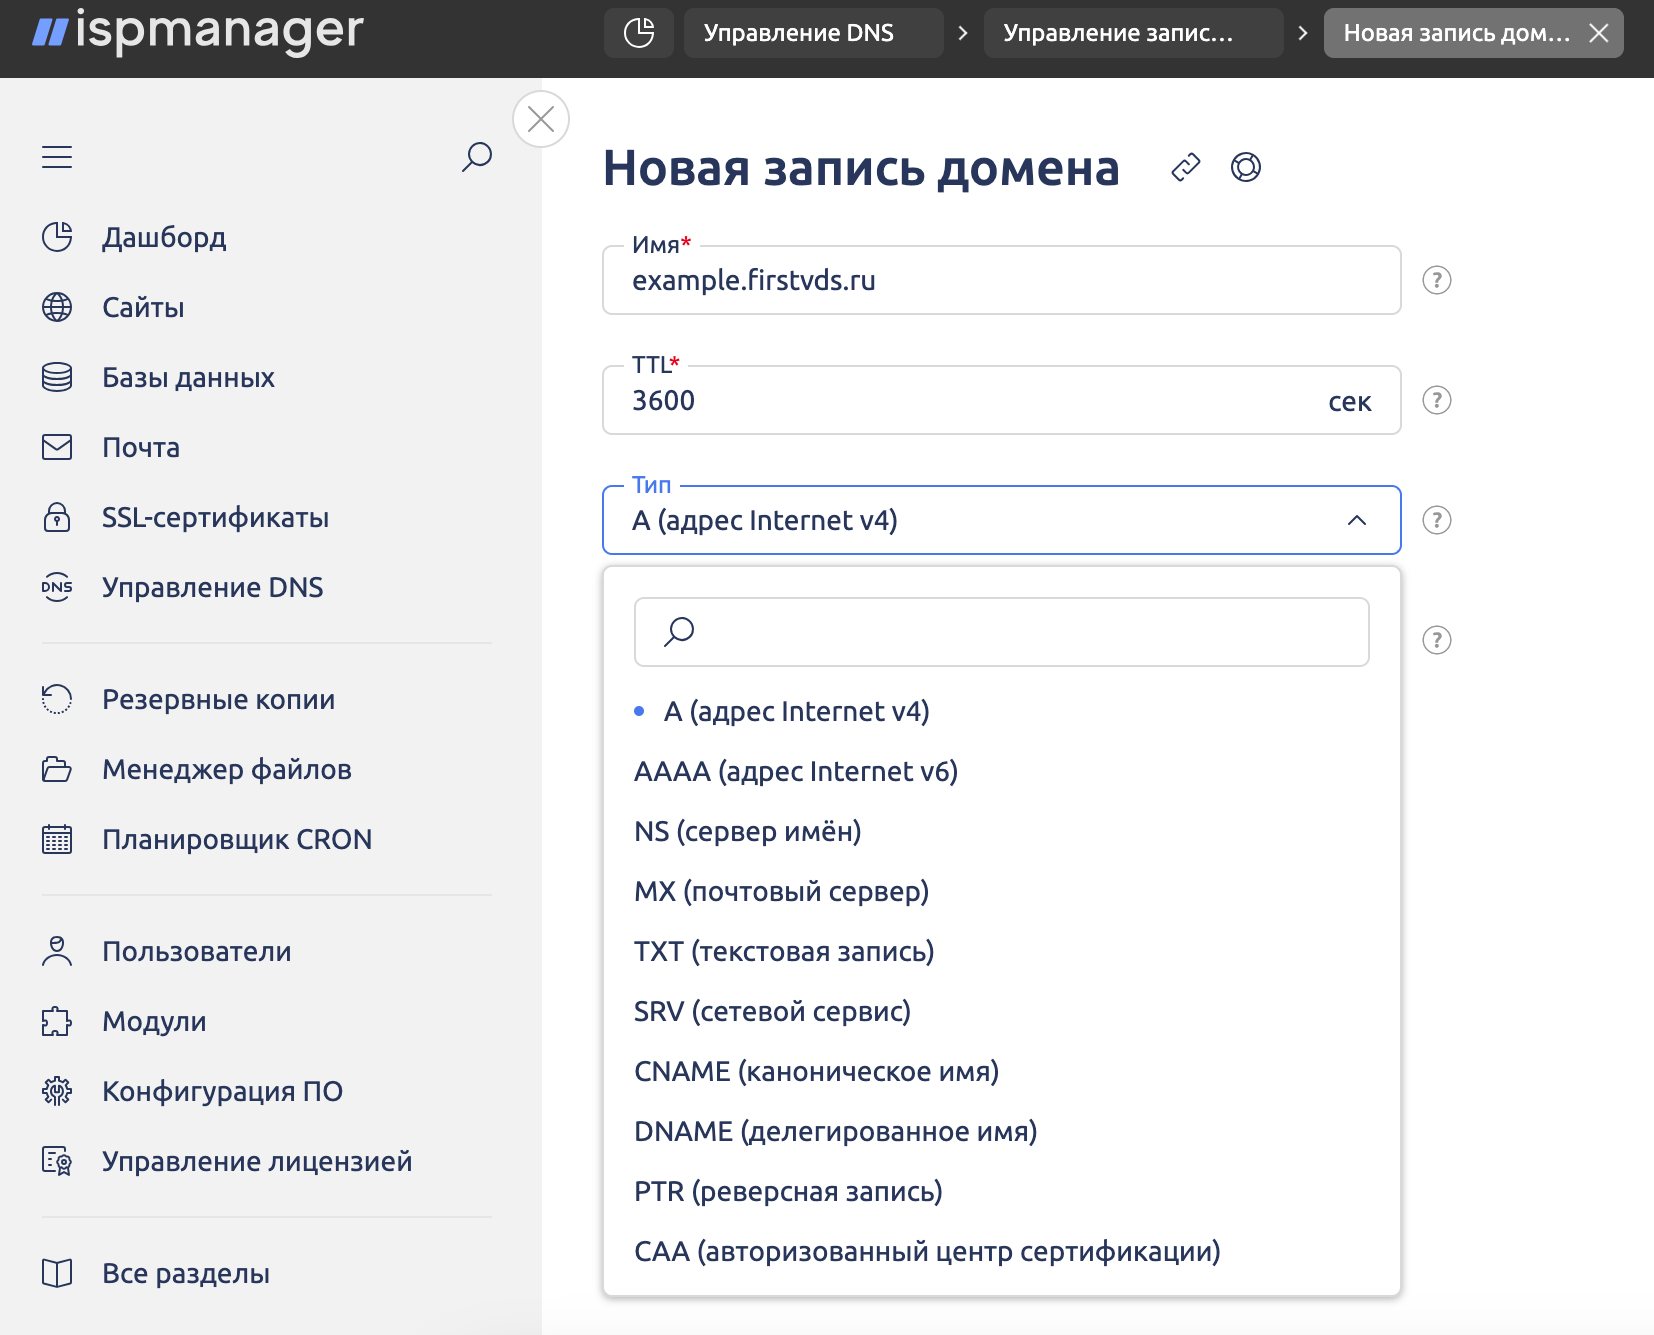
Task: Click the hamburger menu icon in sidebar
Action: [x=57, y=157]
